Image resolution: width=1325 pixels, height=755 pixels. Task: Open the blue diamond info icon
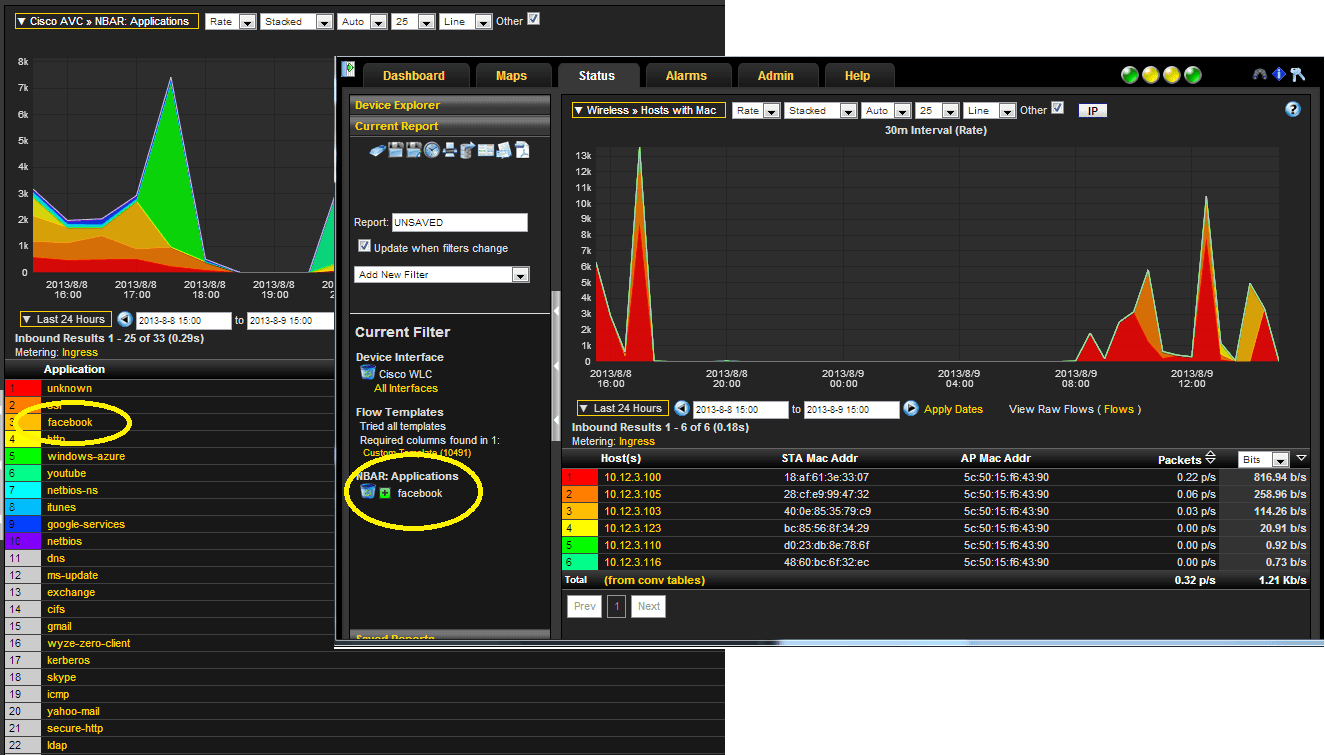1279,74
